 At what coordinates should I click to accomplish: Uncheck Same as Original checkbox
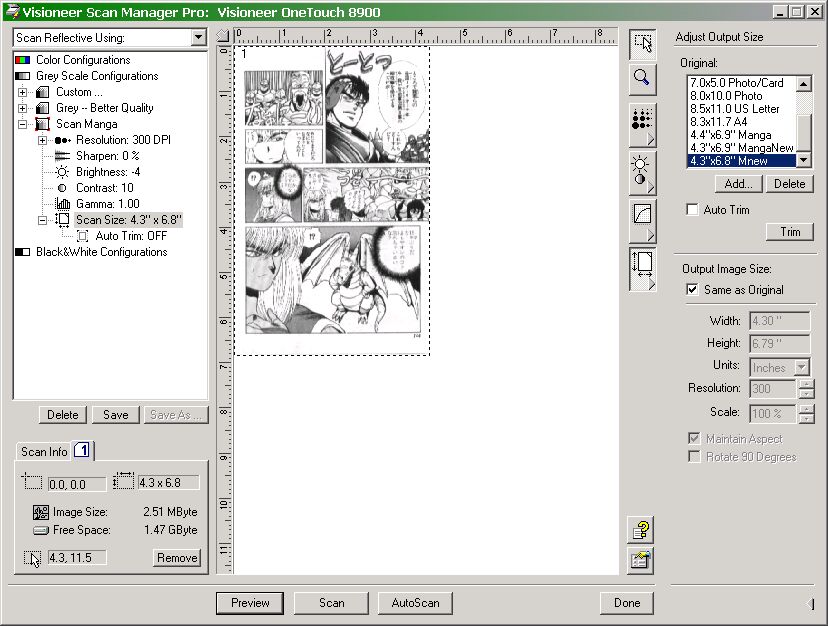pos(692,289)
